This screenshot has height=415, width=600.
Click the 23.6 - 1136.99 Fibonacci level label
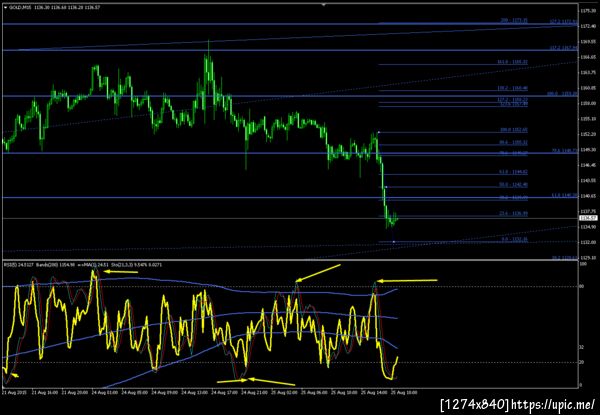point(515,213)
